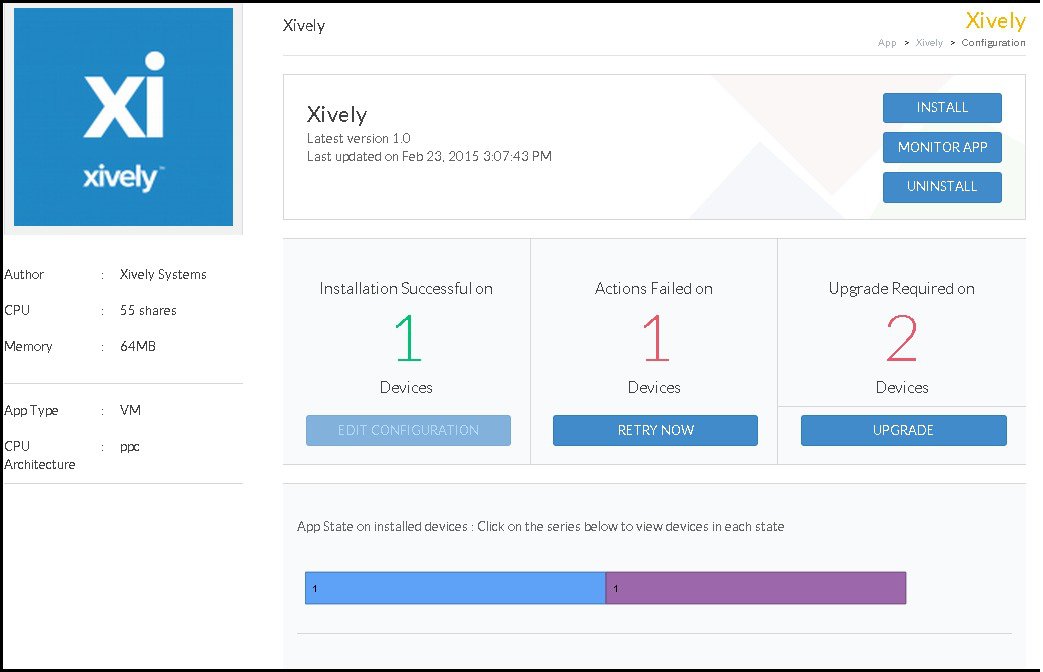Click the red failed actions count

655,338
